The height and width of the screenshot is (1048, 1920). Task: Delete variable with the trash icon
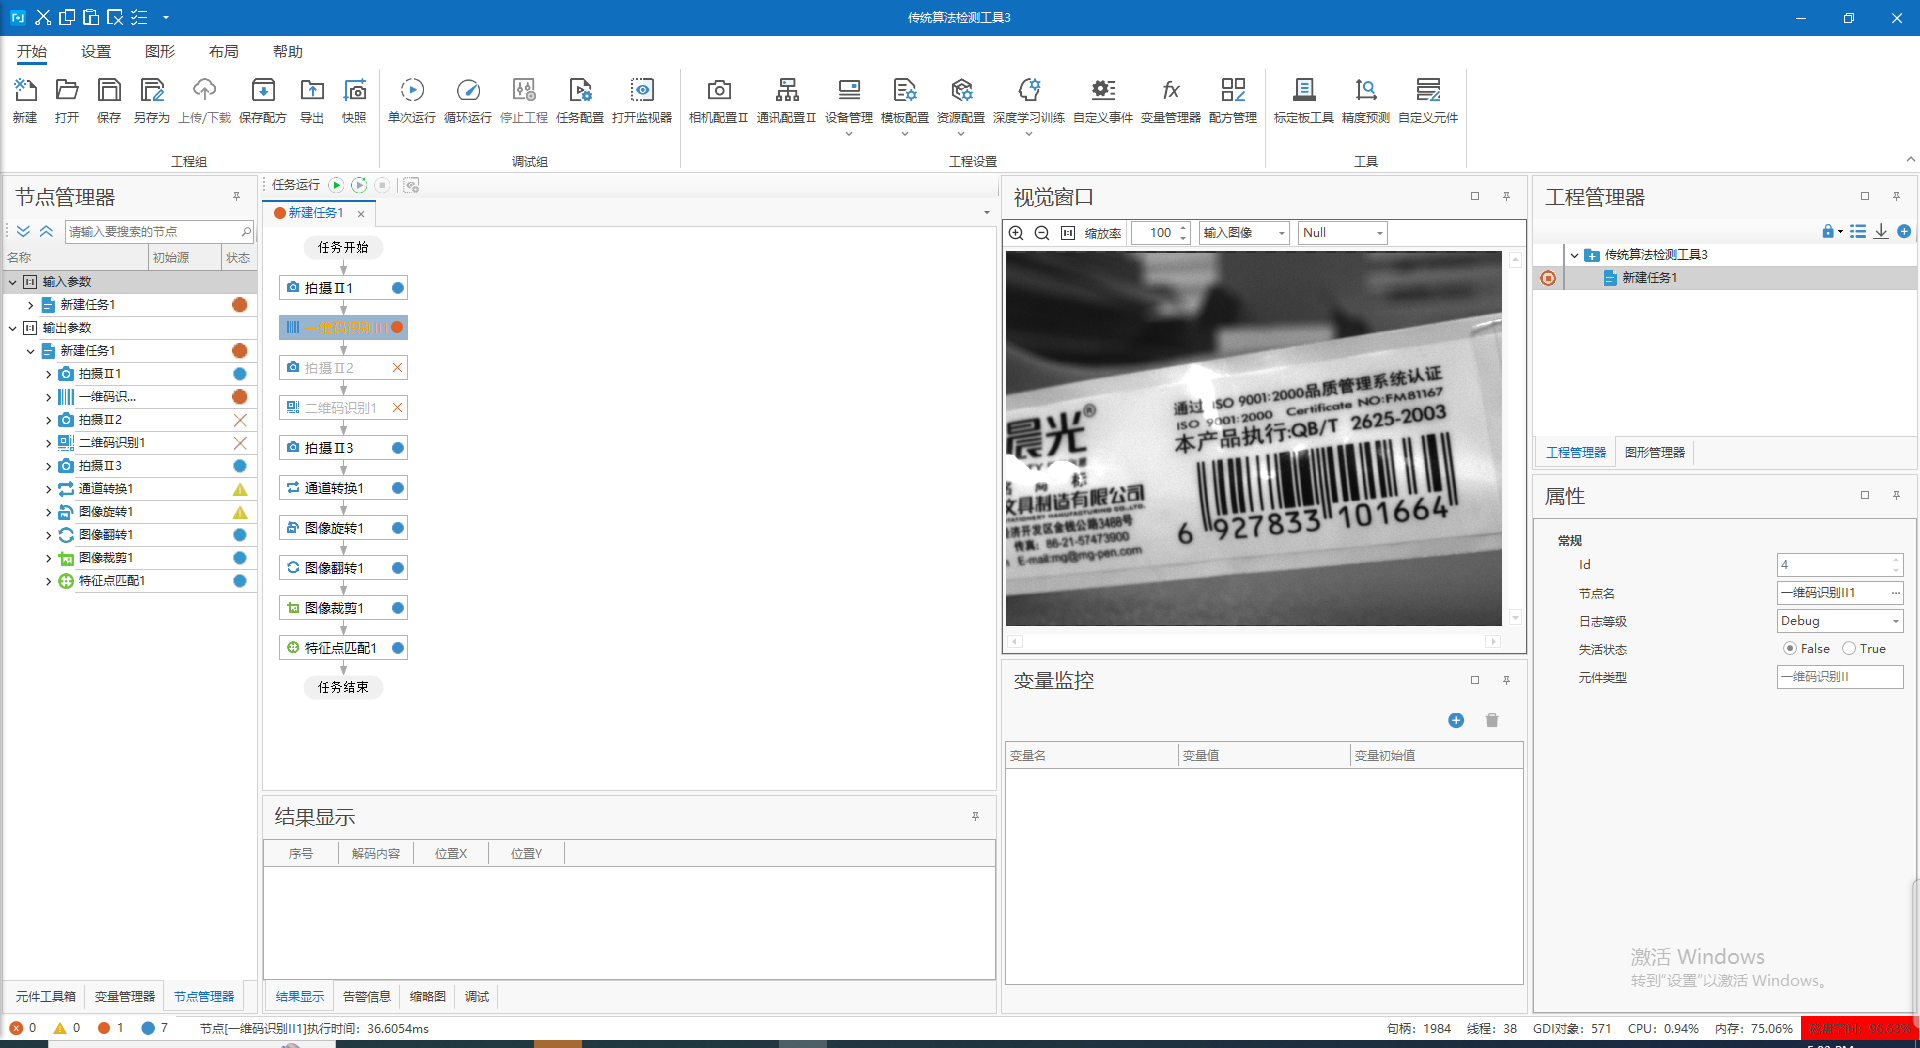pyautogui.click(x=1492, y=720)
